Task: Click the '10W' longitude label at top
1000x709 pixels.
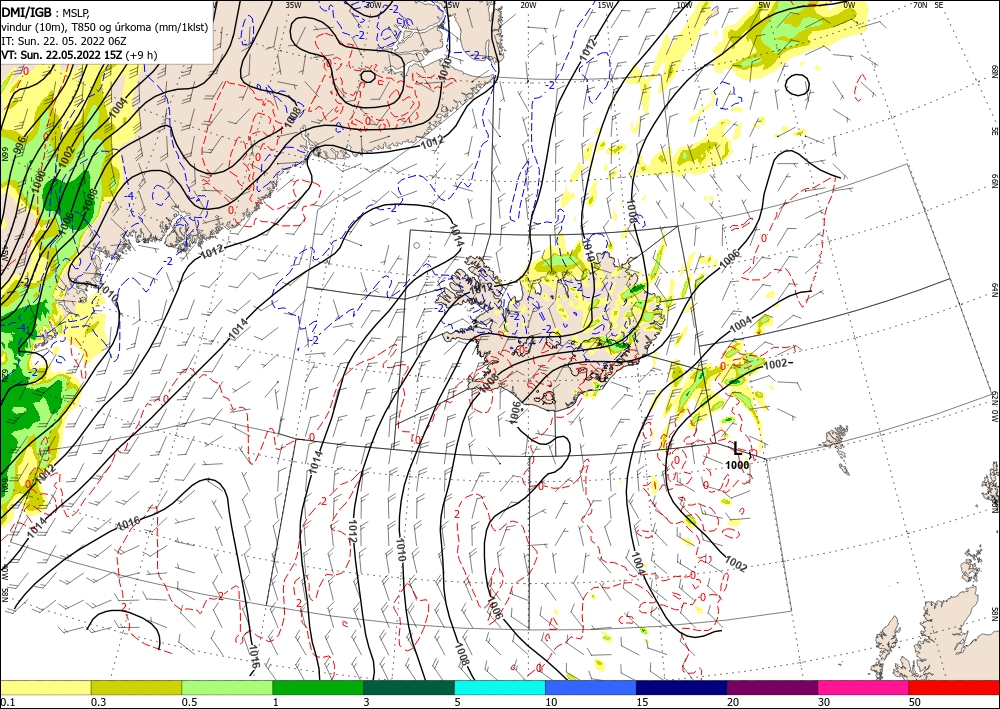Action: (684, 5)
